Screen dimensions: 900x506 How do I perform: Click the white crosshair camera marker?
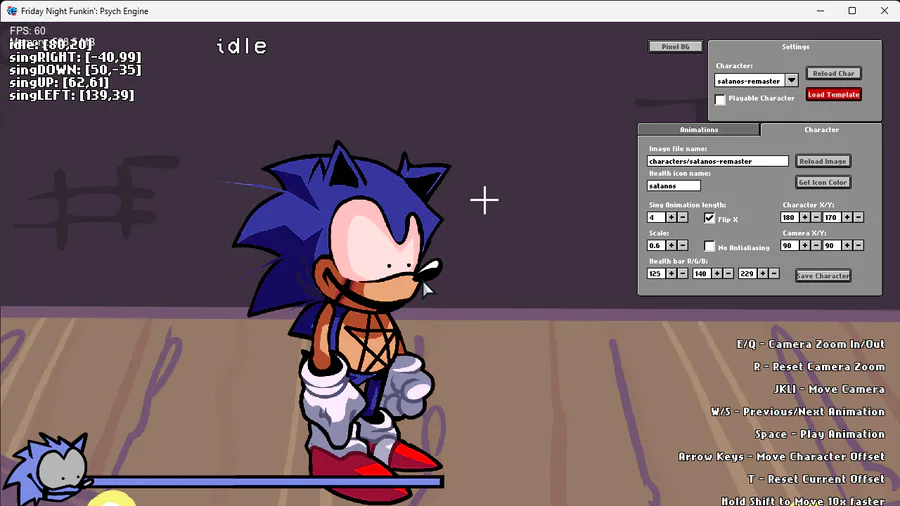click(x=484, y=200)
